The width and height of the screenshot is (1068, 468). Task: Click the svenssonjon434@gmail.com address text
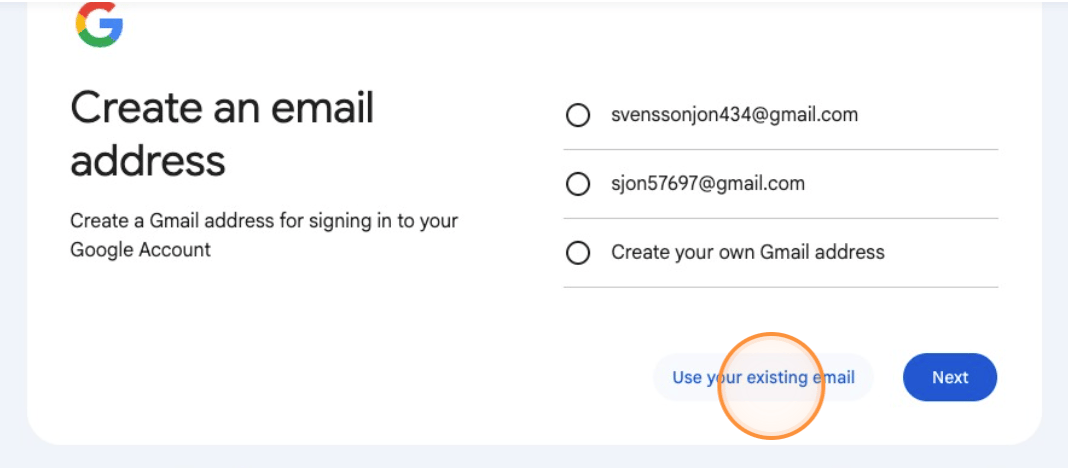point(734,115)
